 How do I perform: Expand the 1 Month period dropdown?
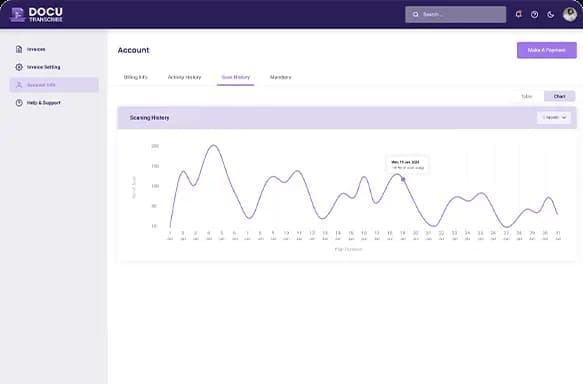(x=554, y=117)
